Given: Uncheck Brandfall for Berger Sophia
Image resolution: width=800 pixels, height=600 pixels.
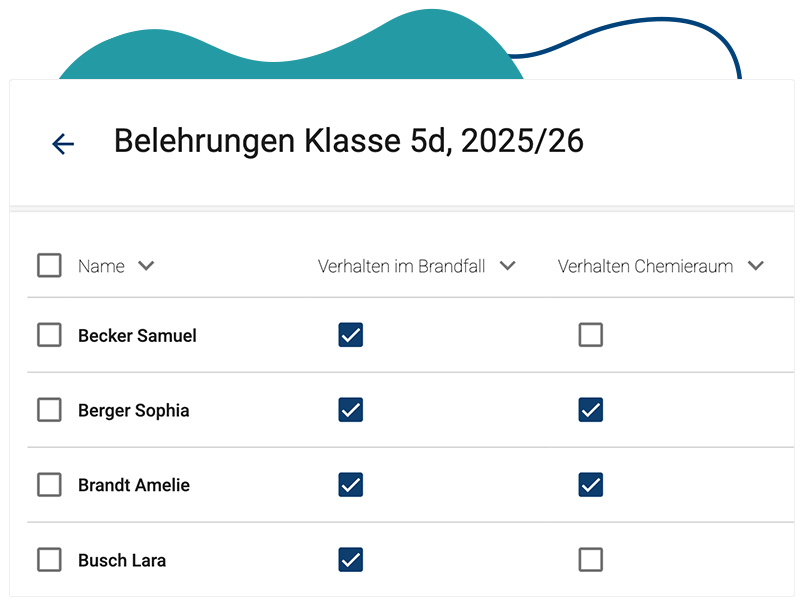Looking at the screenshot, I should [351, 410].
